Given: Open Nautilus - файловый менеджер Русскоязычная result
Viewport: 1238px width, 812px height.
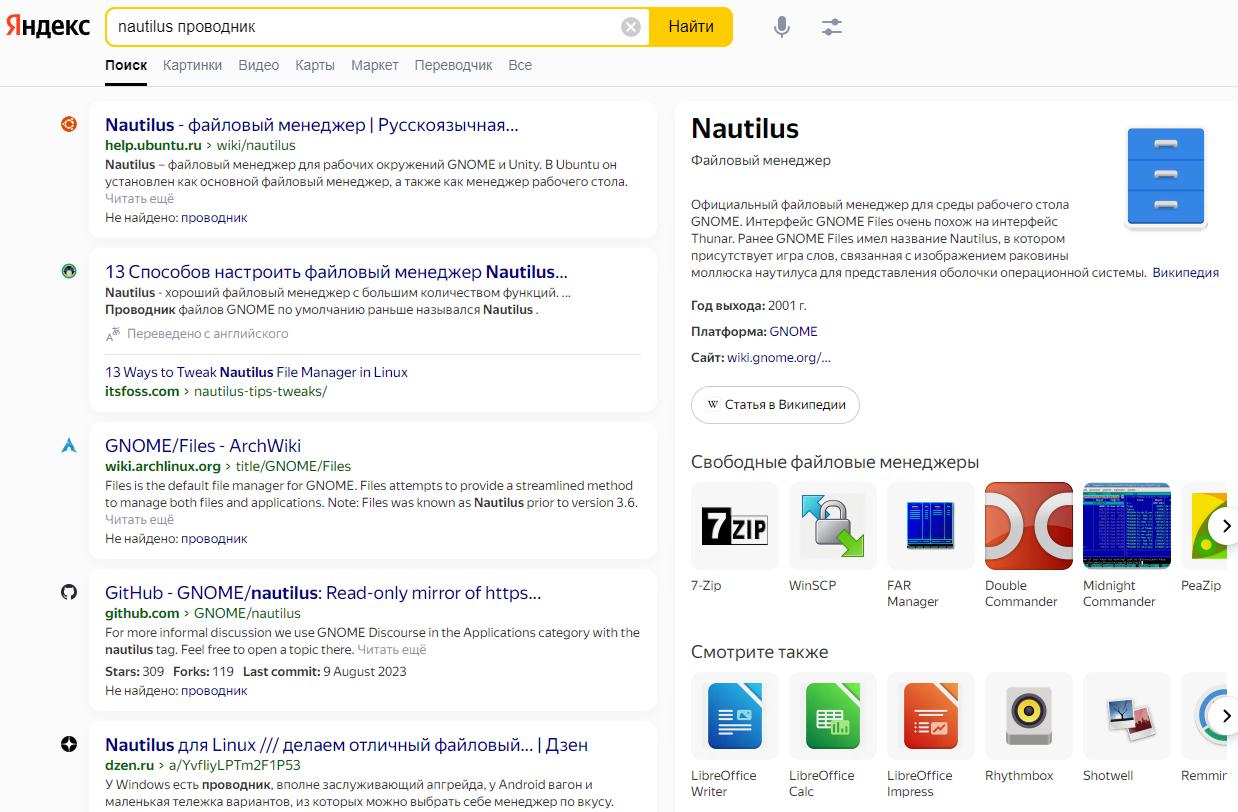Looking at the screenshot, I should coord(312,125).
